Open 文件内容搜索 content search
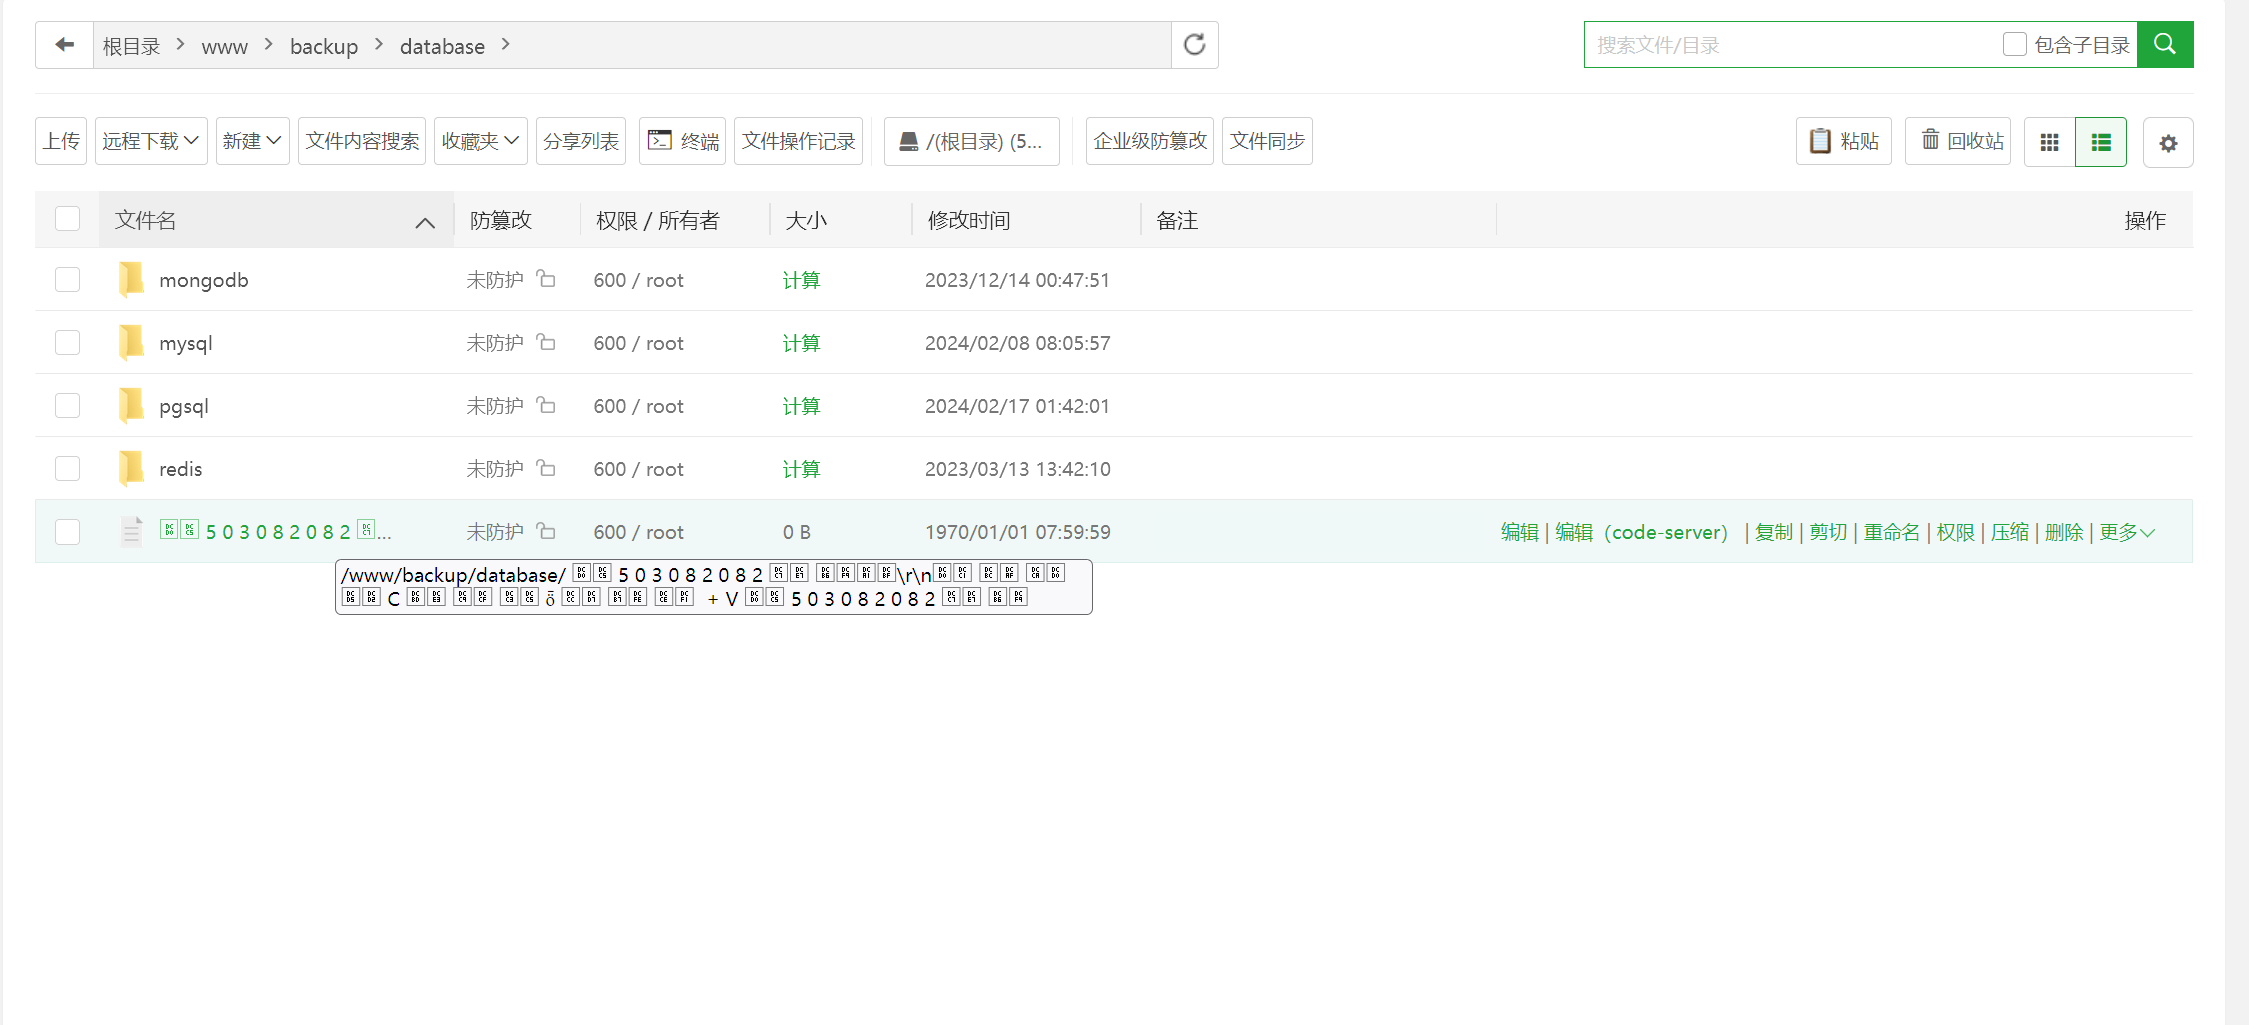2249x1025 pixels. (x=362, y=141)
